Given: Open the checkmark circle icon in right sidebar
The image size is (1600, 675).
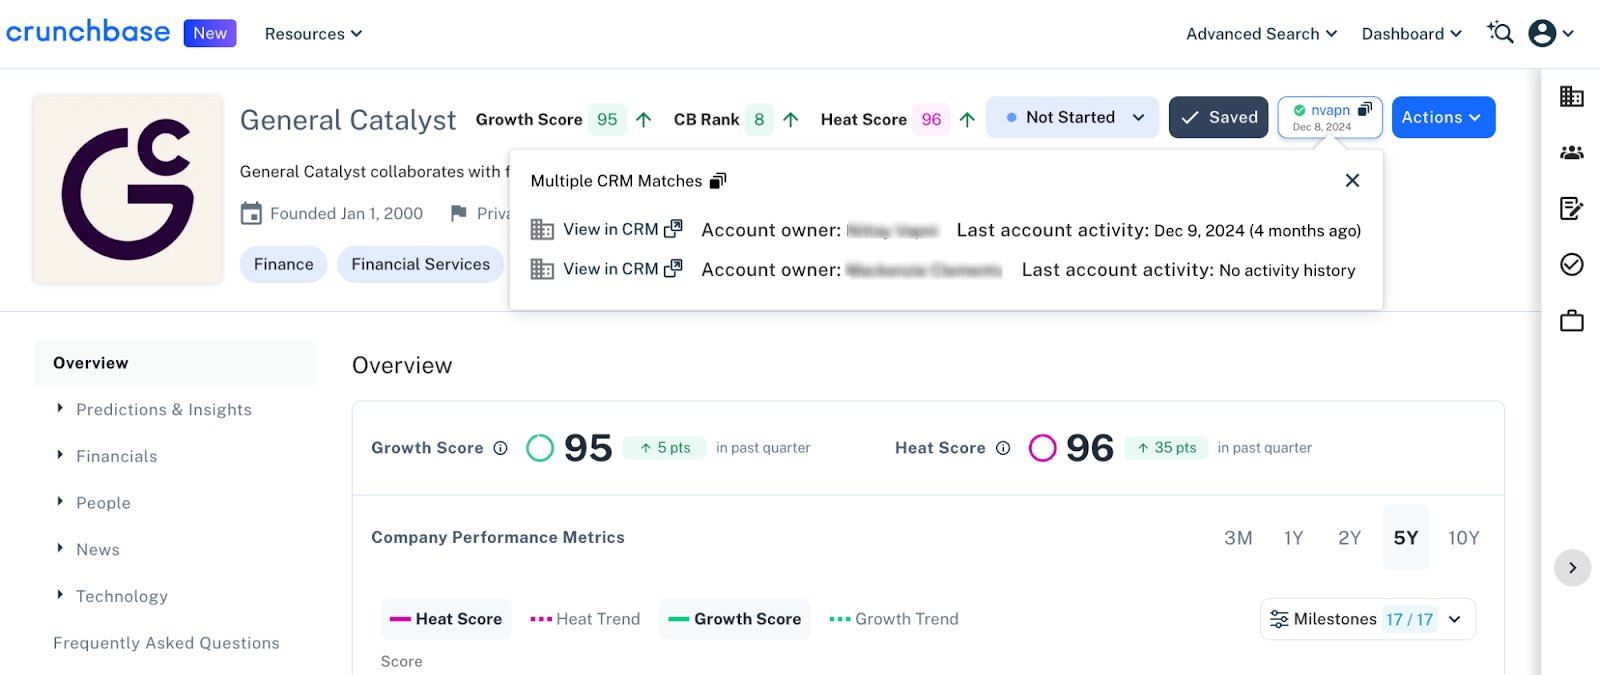Looking at the screenshot, I should pos(1572,264).
